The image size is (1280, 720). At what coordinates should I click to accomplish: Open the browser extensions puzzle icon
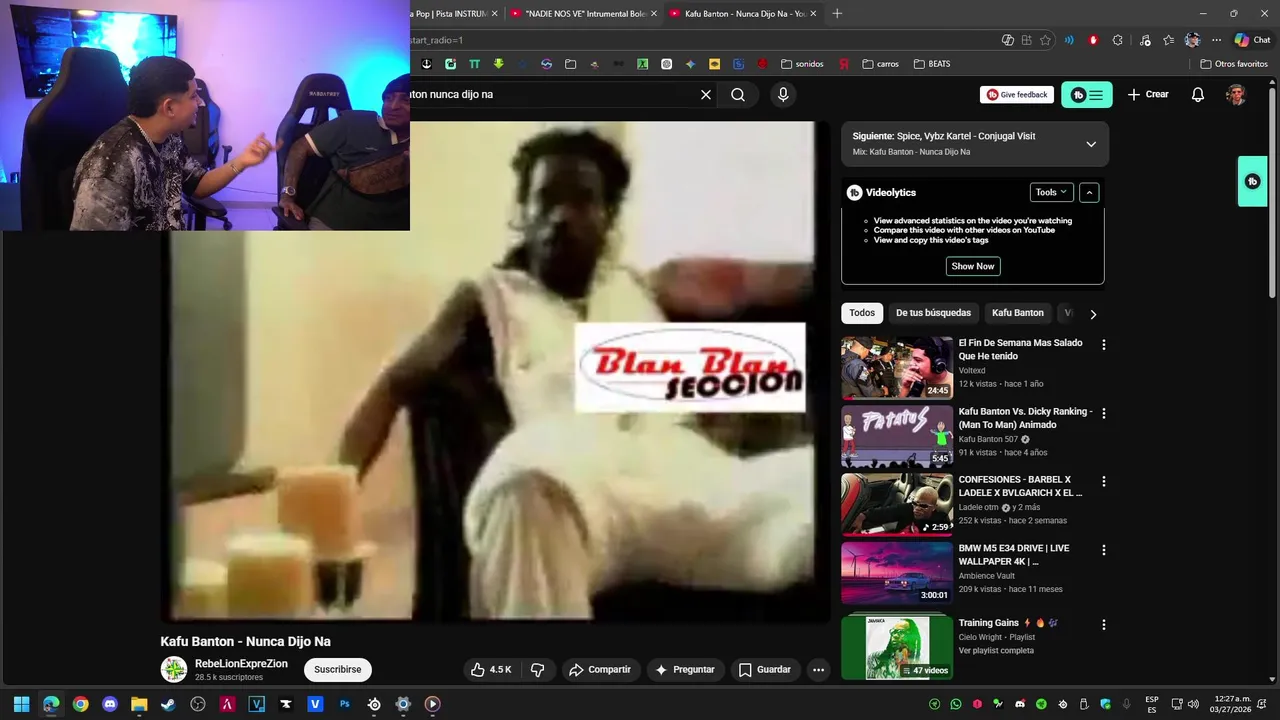tap(1117, 40)
